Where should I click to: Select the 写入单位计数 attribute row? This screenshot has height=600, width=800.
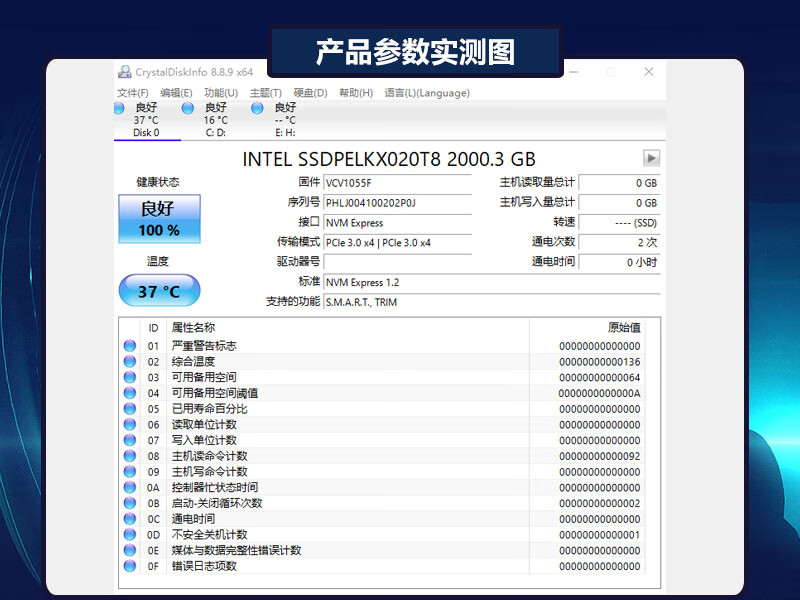383,440
